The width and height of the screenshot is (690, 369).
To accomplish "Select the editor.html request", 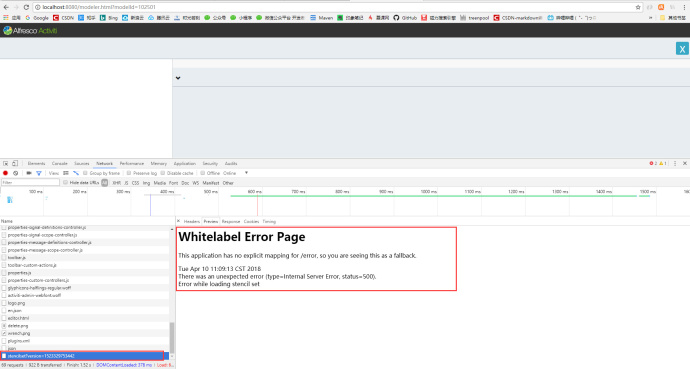I will (x=84, y=318).
